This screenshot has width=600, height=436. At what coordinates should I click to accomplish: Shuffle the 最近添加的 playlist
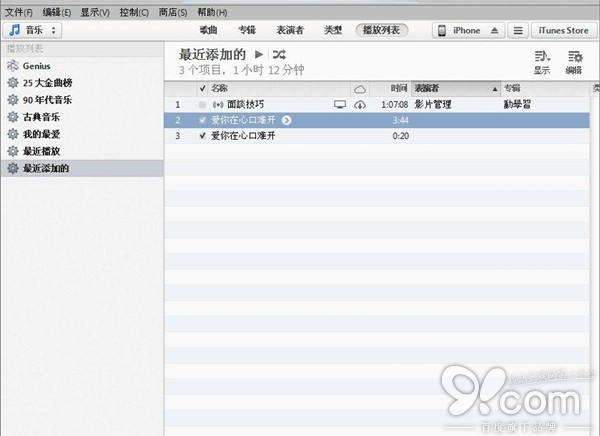pyautogui.click(x=279, y=55)
